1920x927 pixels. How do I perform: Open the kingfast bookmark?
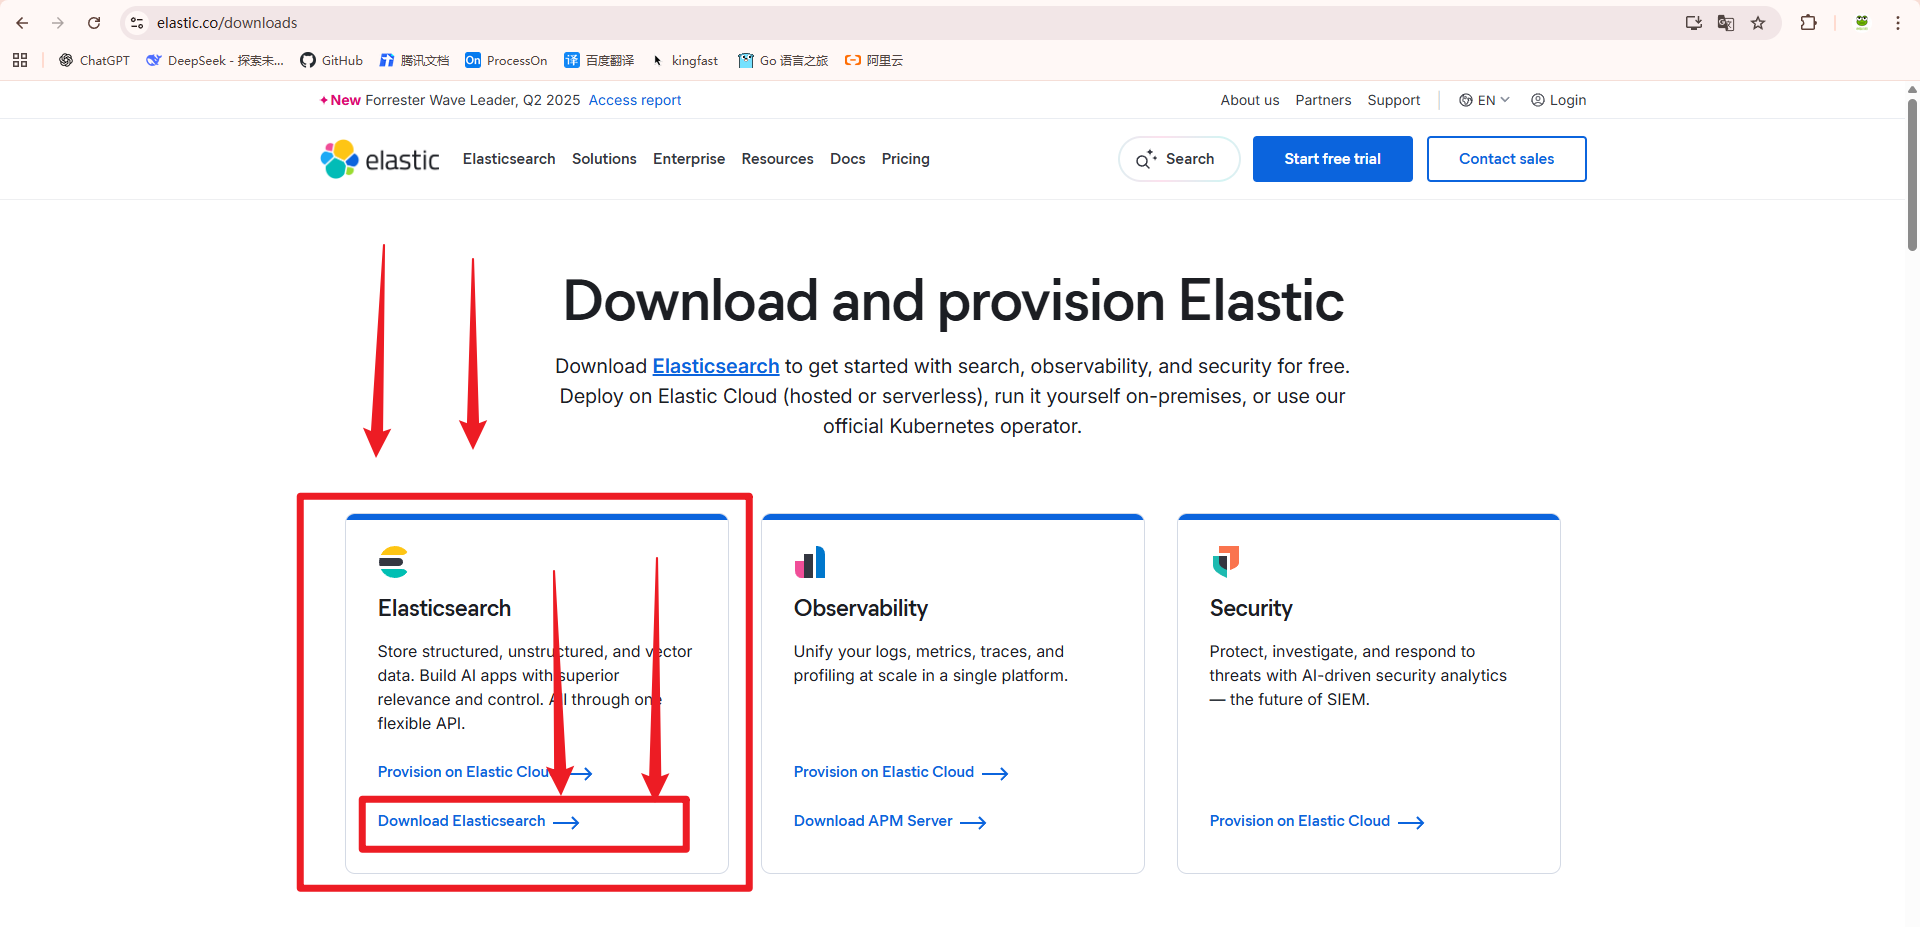[x=685, y=60]
